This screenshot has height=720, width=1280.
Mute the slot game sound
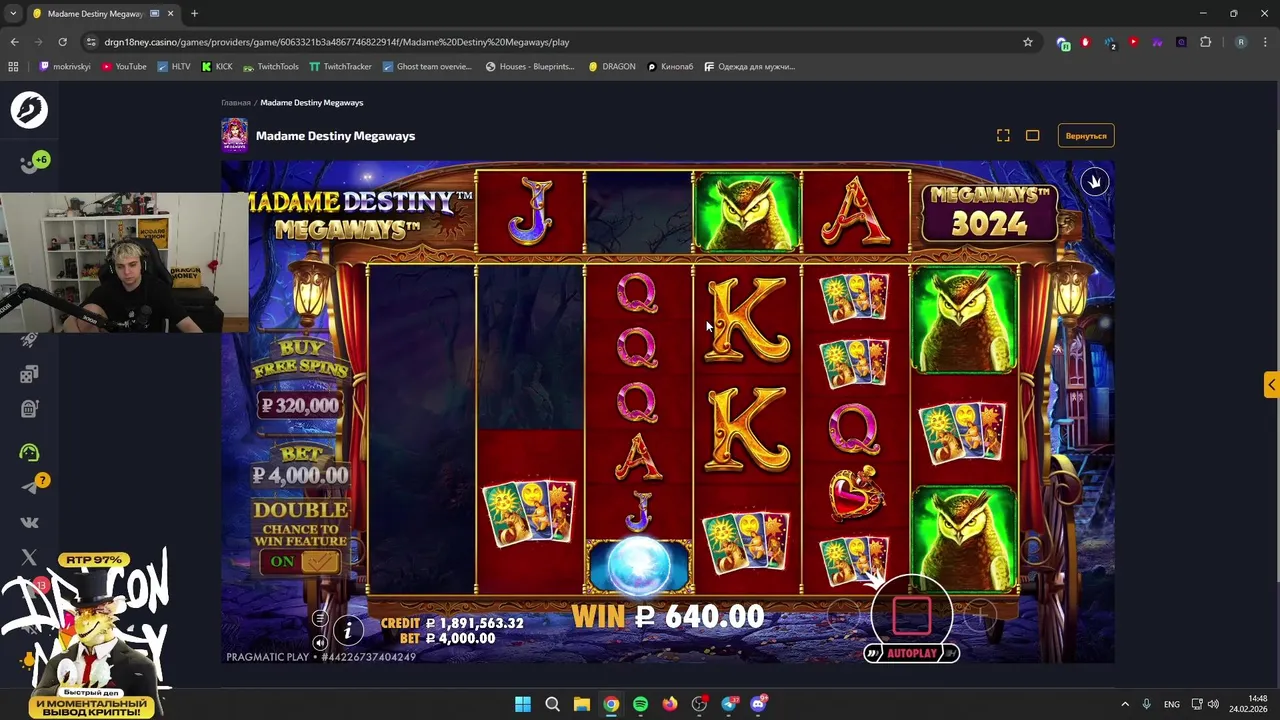pyautogui.click(x=320, y=643)
